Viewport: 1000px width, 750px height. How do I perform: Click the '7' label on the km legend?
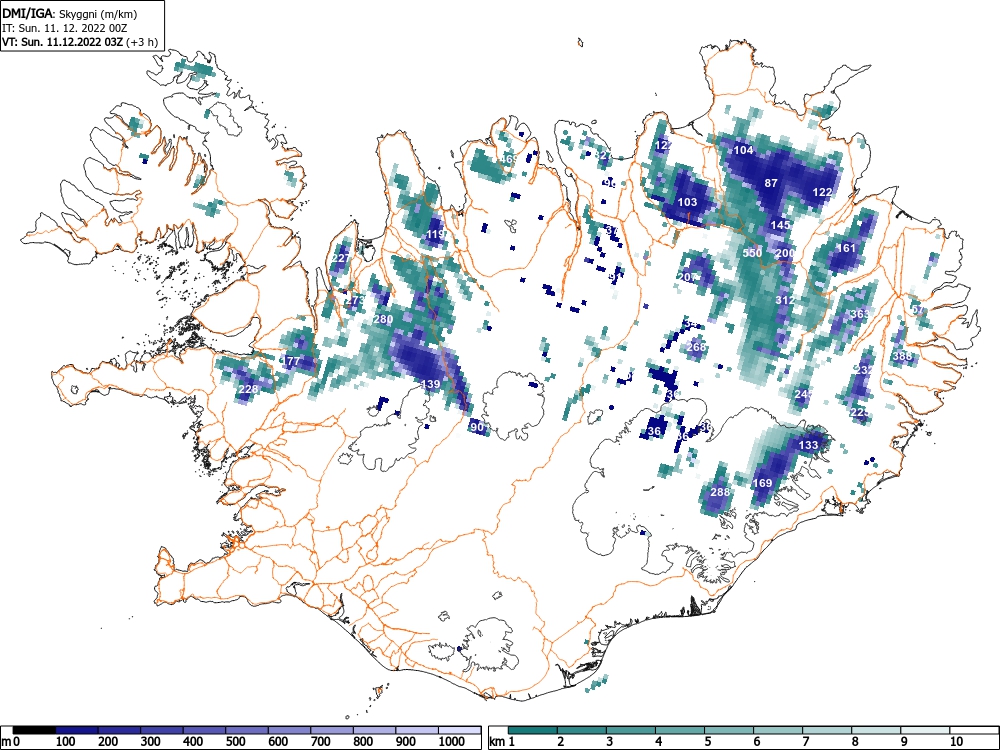point(806,742)
